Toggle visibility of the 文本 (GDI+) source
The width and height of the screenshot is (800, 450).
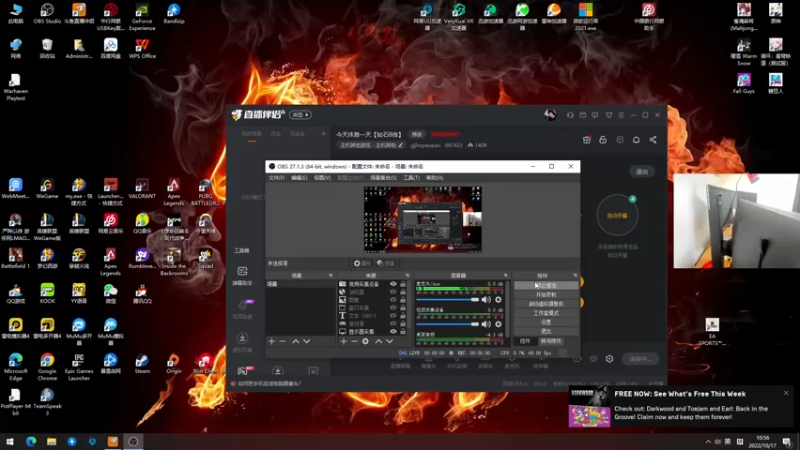click(393, 316)
